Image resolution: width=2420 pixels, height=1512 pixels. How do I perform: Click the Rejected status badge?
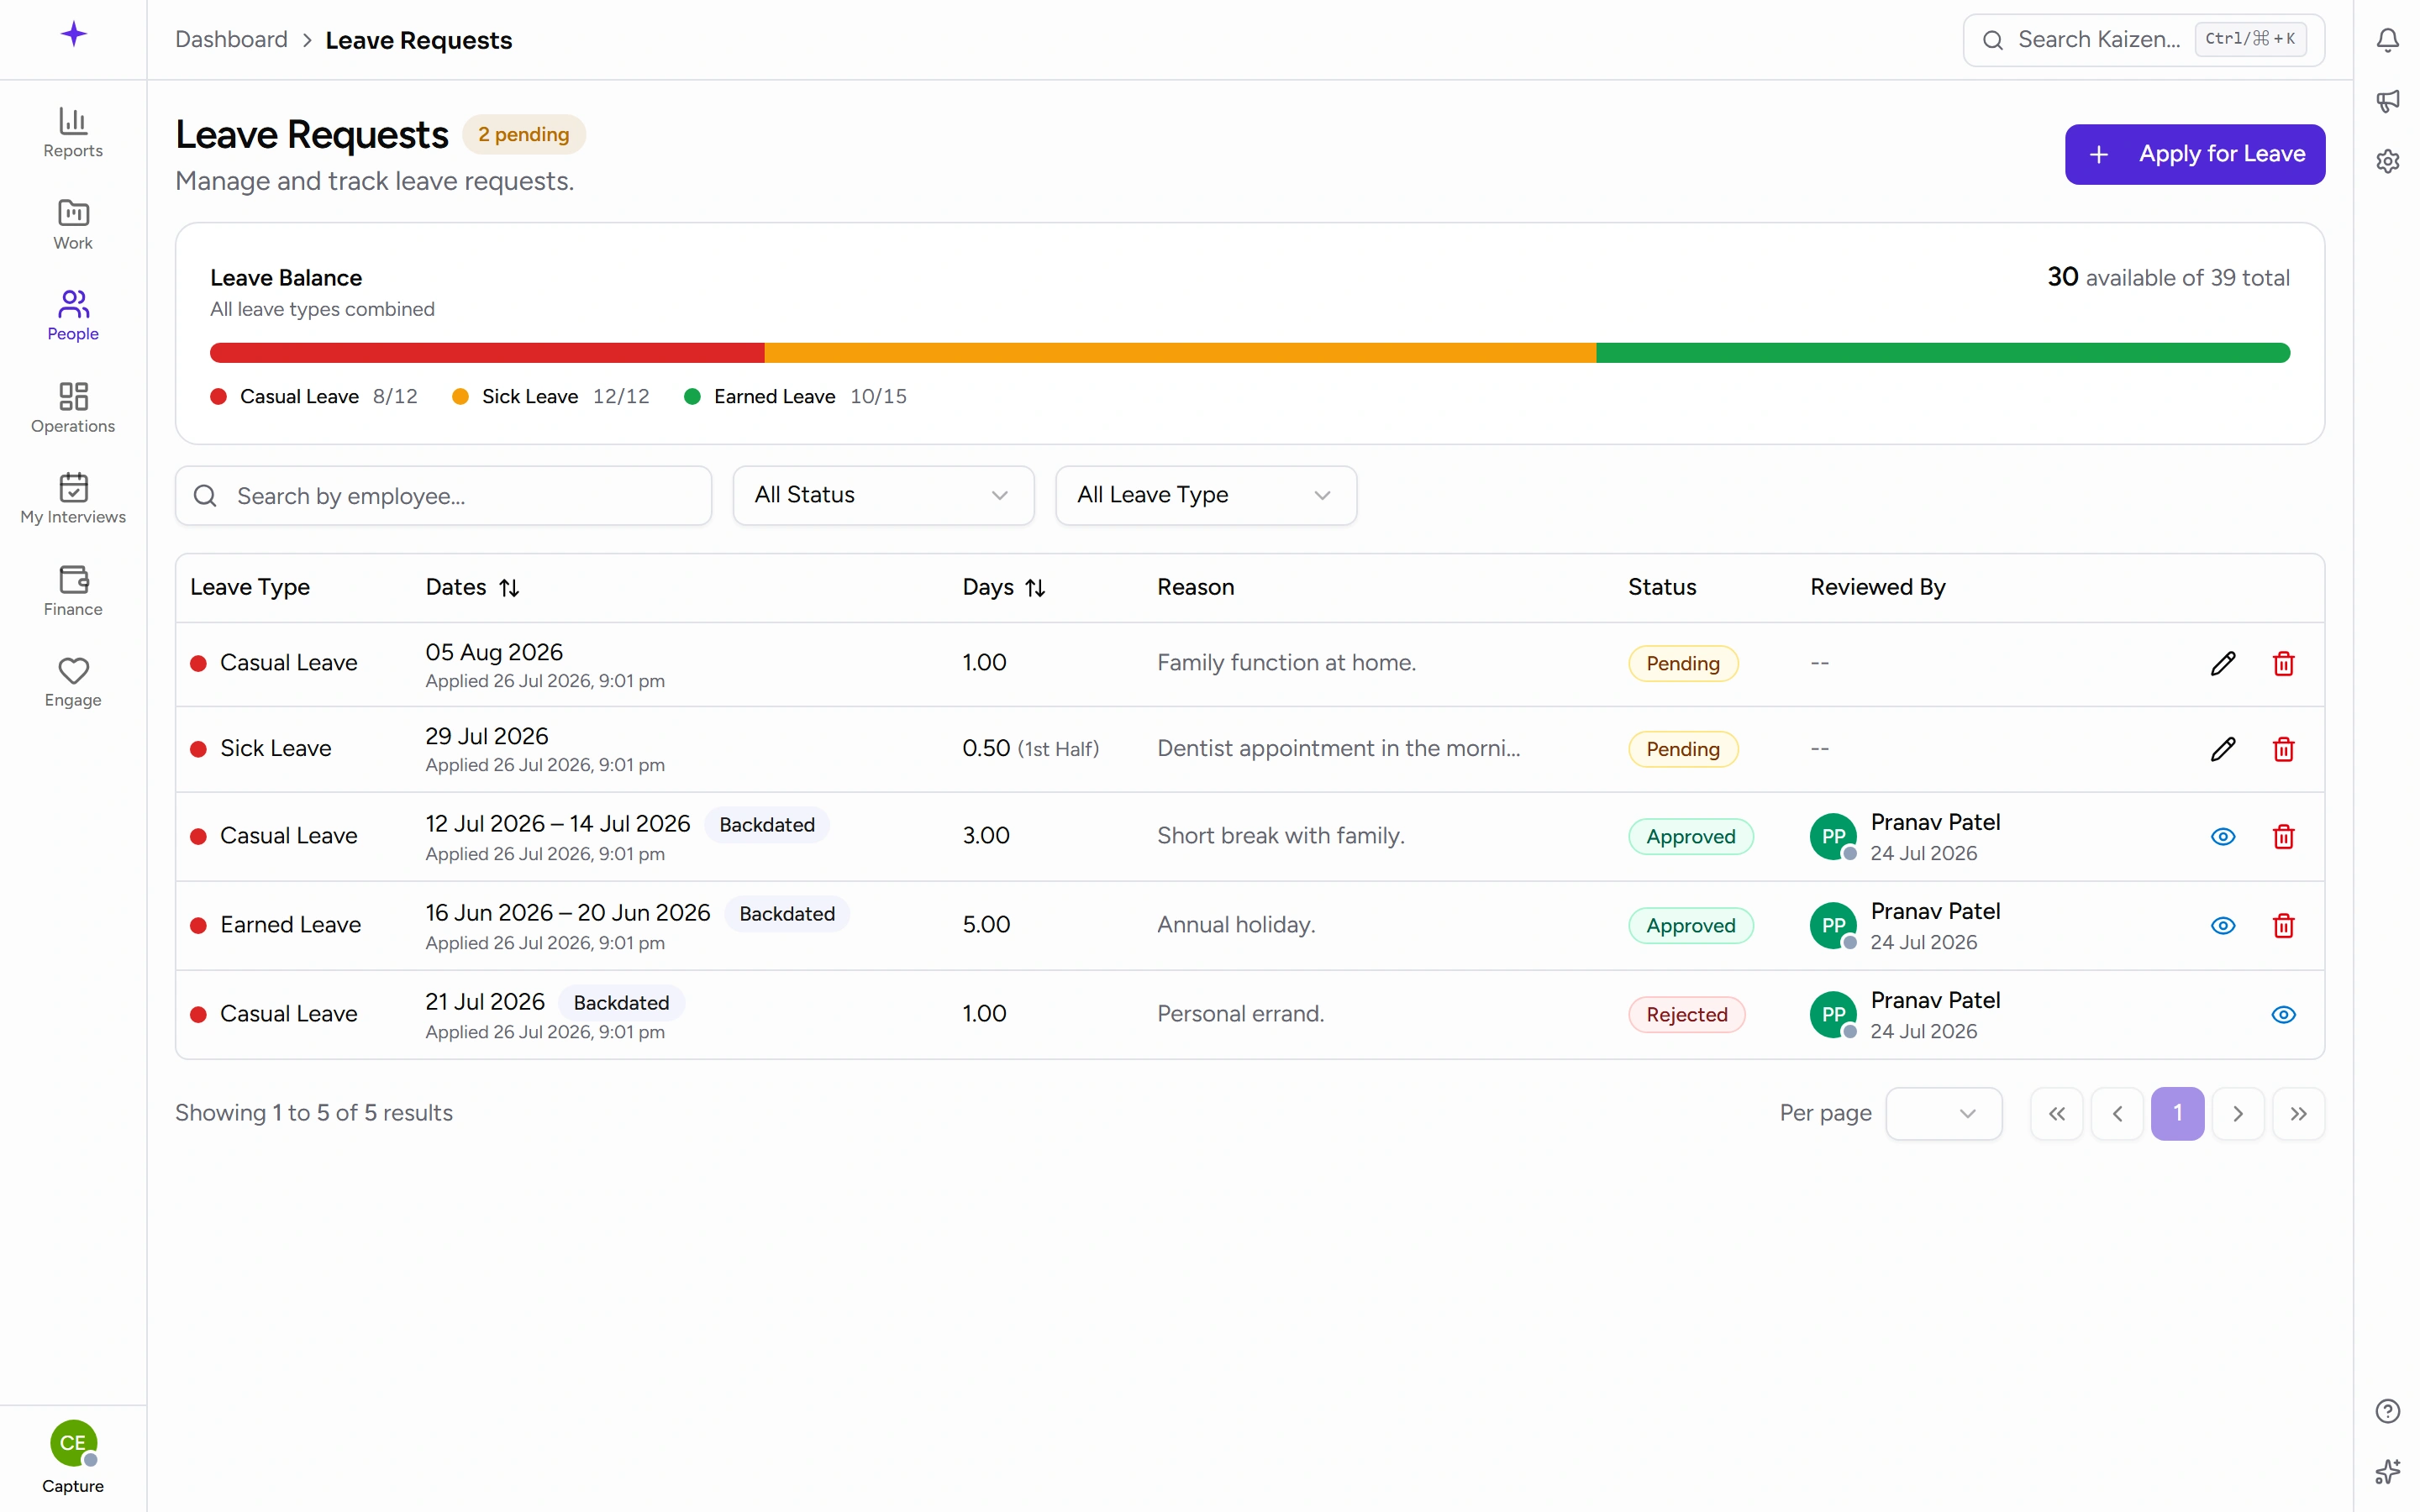click(x=1686, y=1014)
